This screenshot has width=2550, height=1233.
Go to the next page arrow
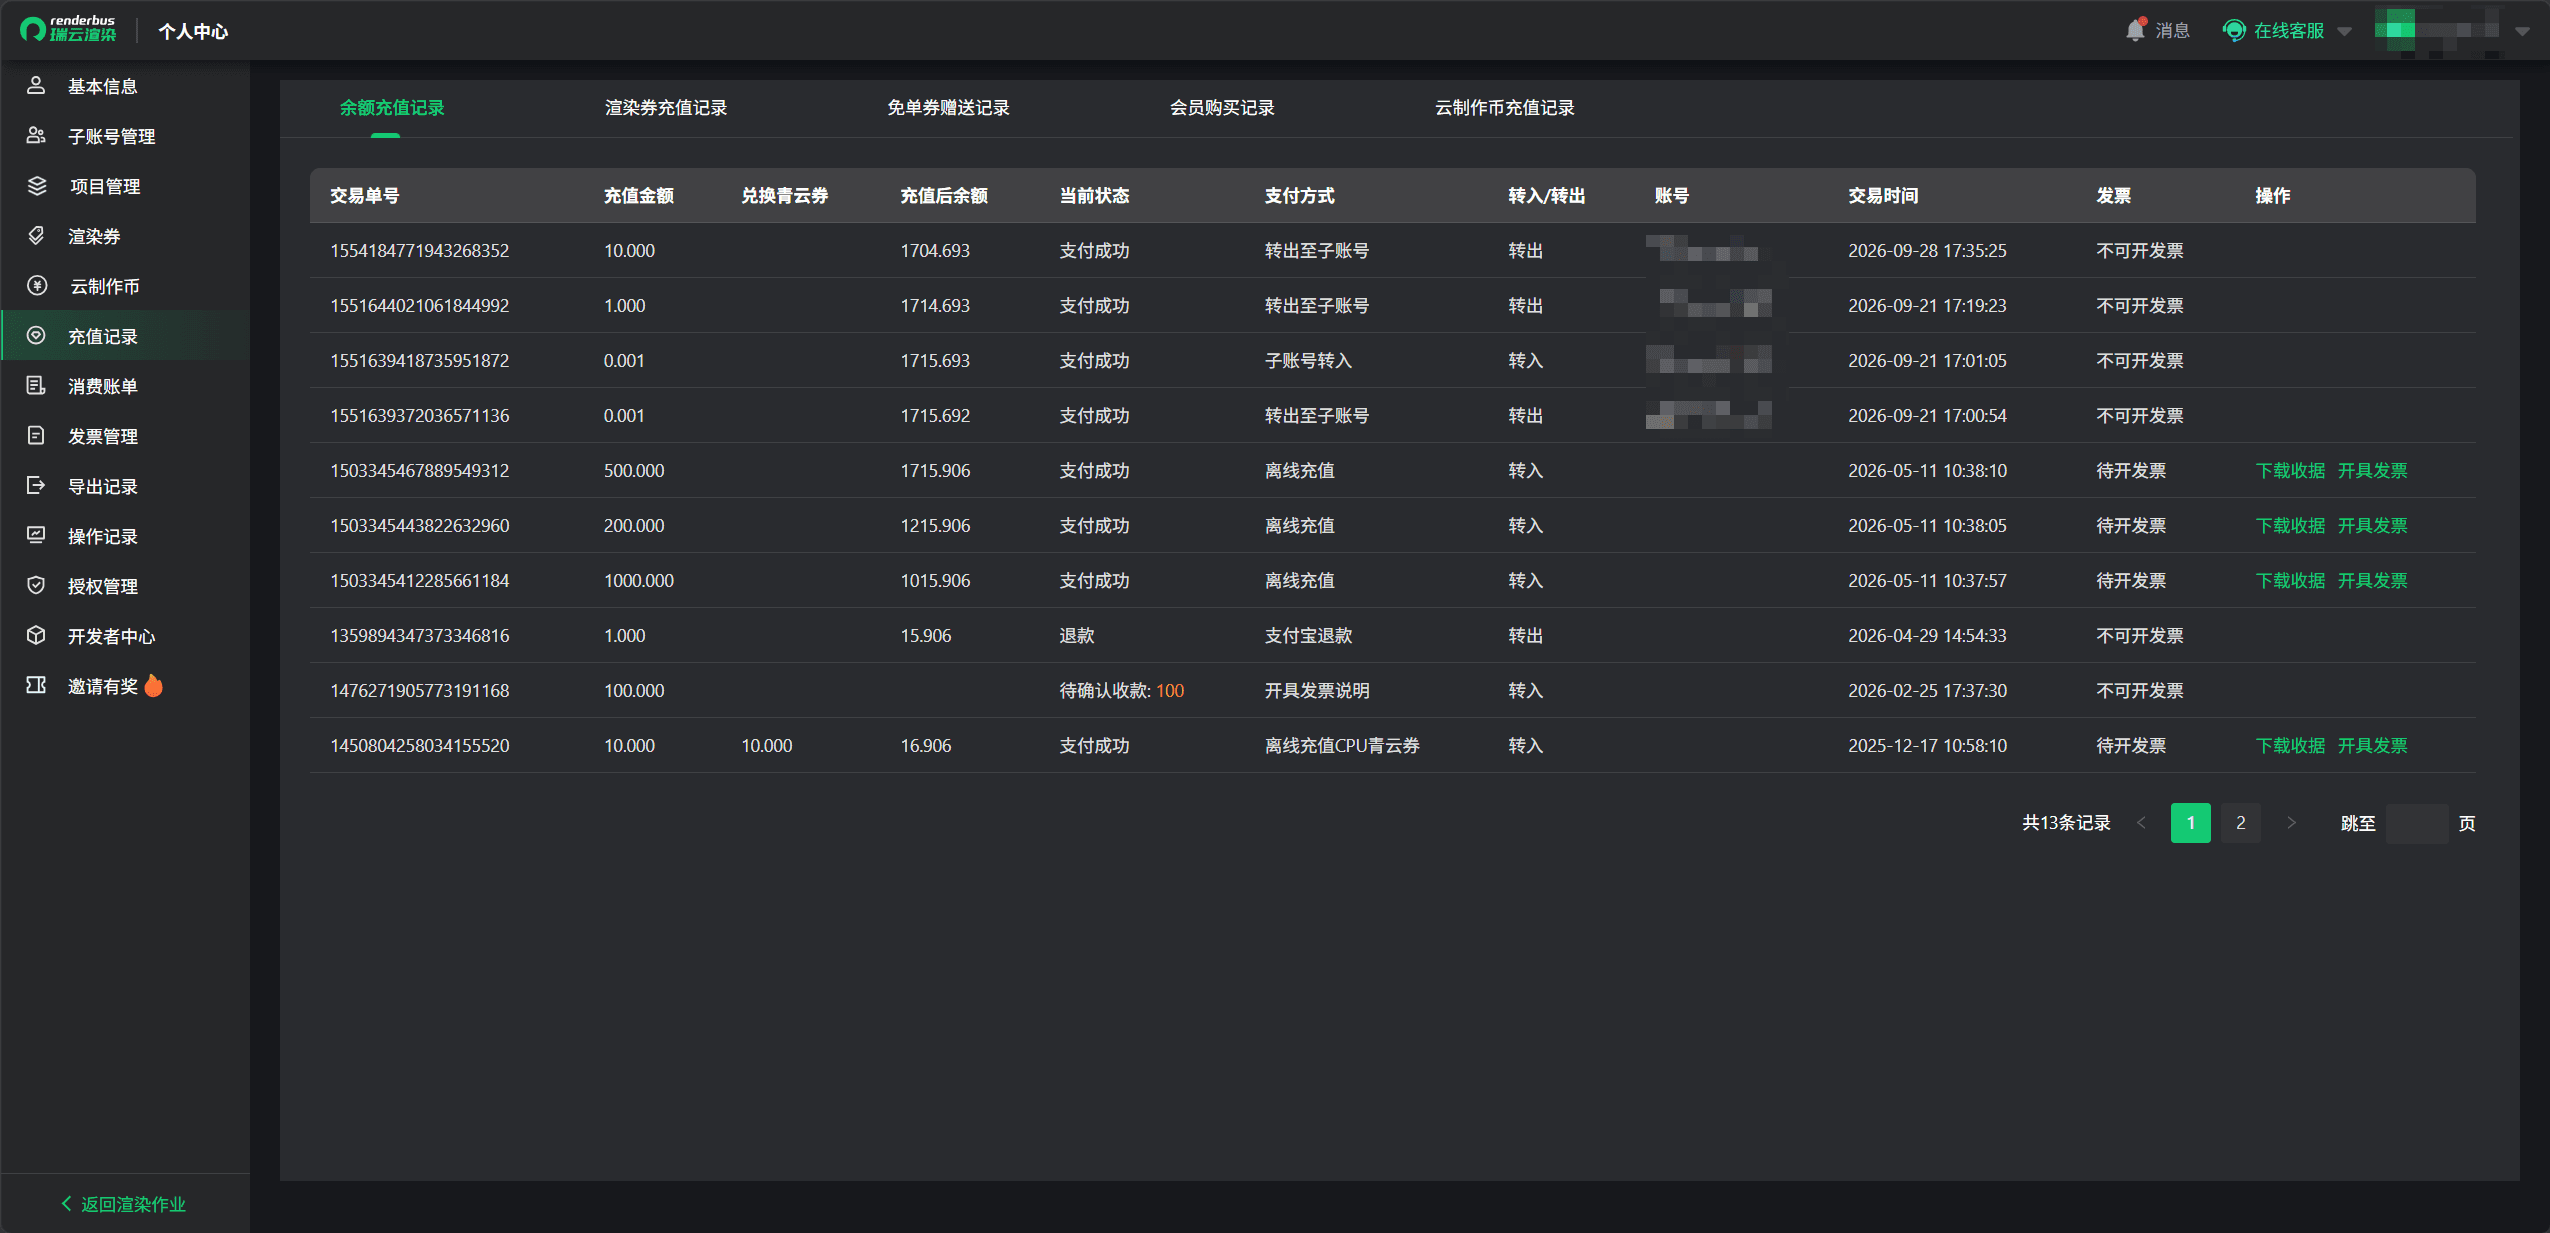tap(2291, 823)
